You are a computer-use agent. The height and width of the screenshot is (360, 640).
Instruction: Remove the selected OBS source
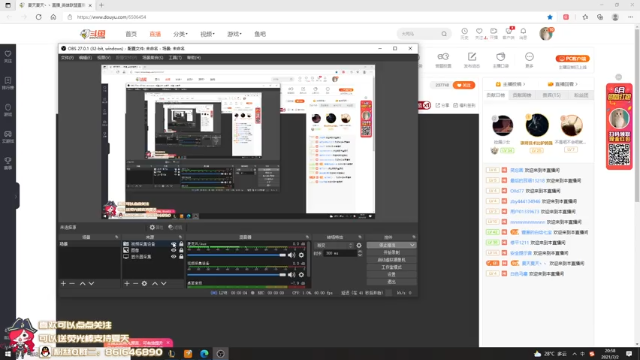click(135, 283)
